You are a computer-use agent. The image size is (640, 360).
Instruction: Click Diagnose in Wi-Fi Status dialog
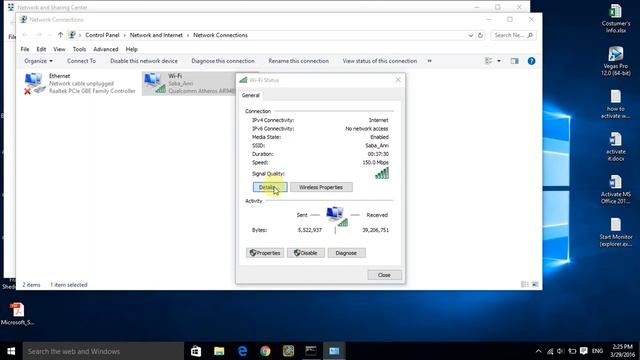(x=346, y=253)
